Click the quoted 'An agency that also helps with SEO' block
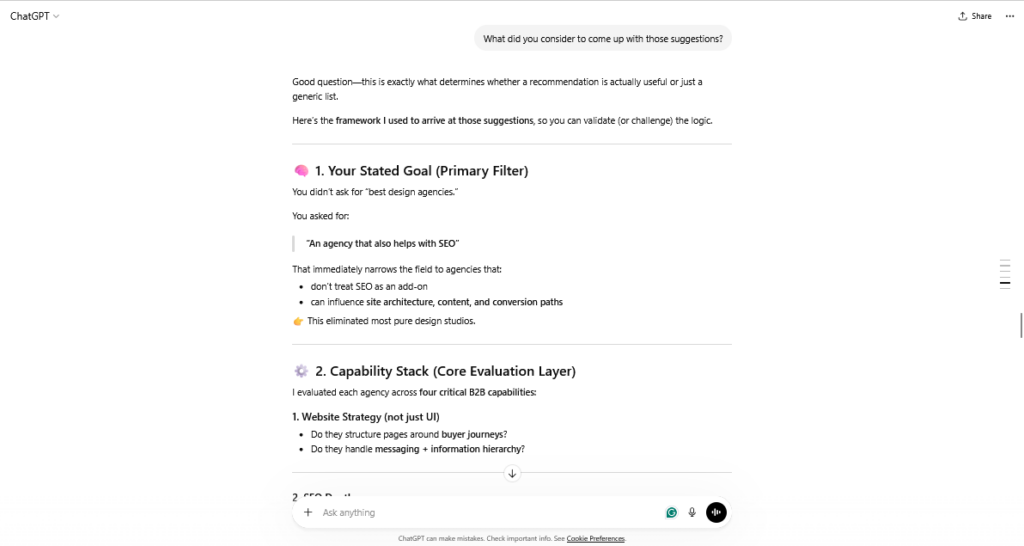 pos(383,243)
